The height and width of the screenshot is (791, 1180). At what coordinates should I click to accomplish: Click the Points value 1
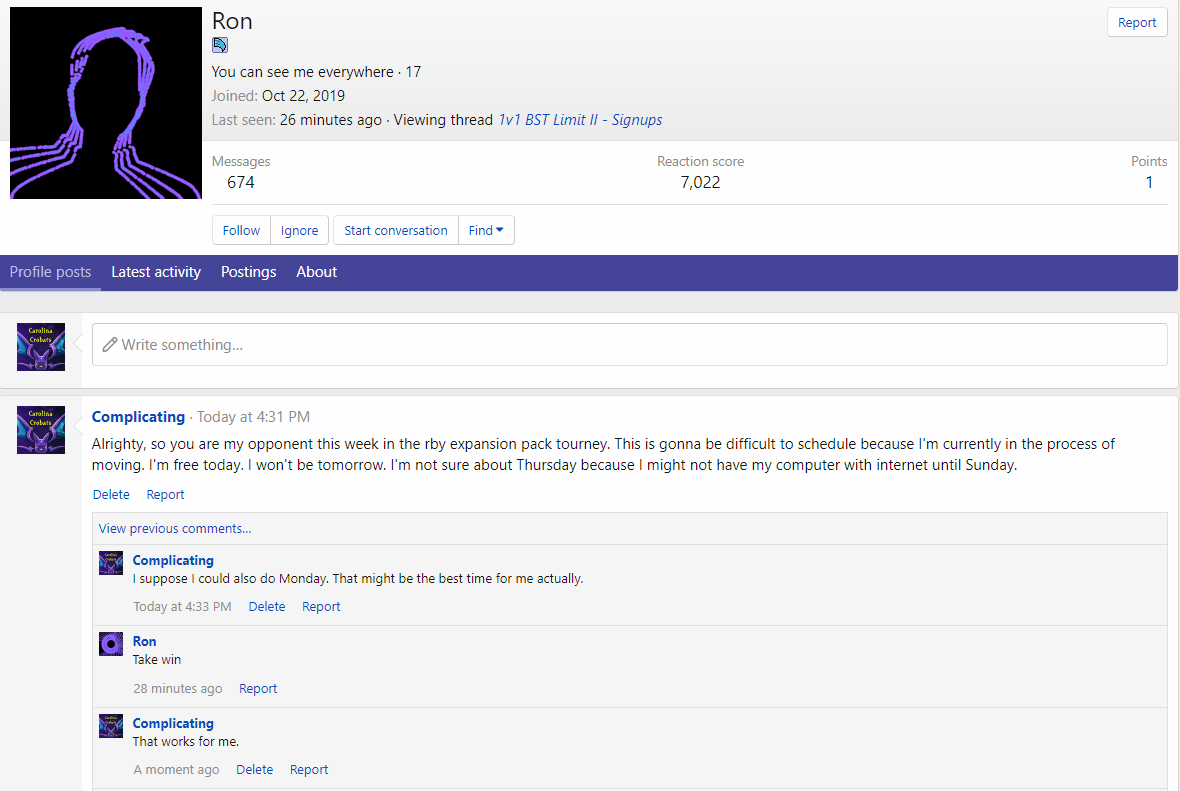[x=1149, y=182]
